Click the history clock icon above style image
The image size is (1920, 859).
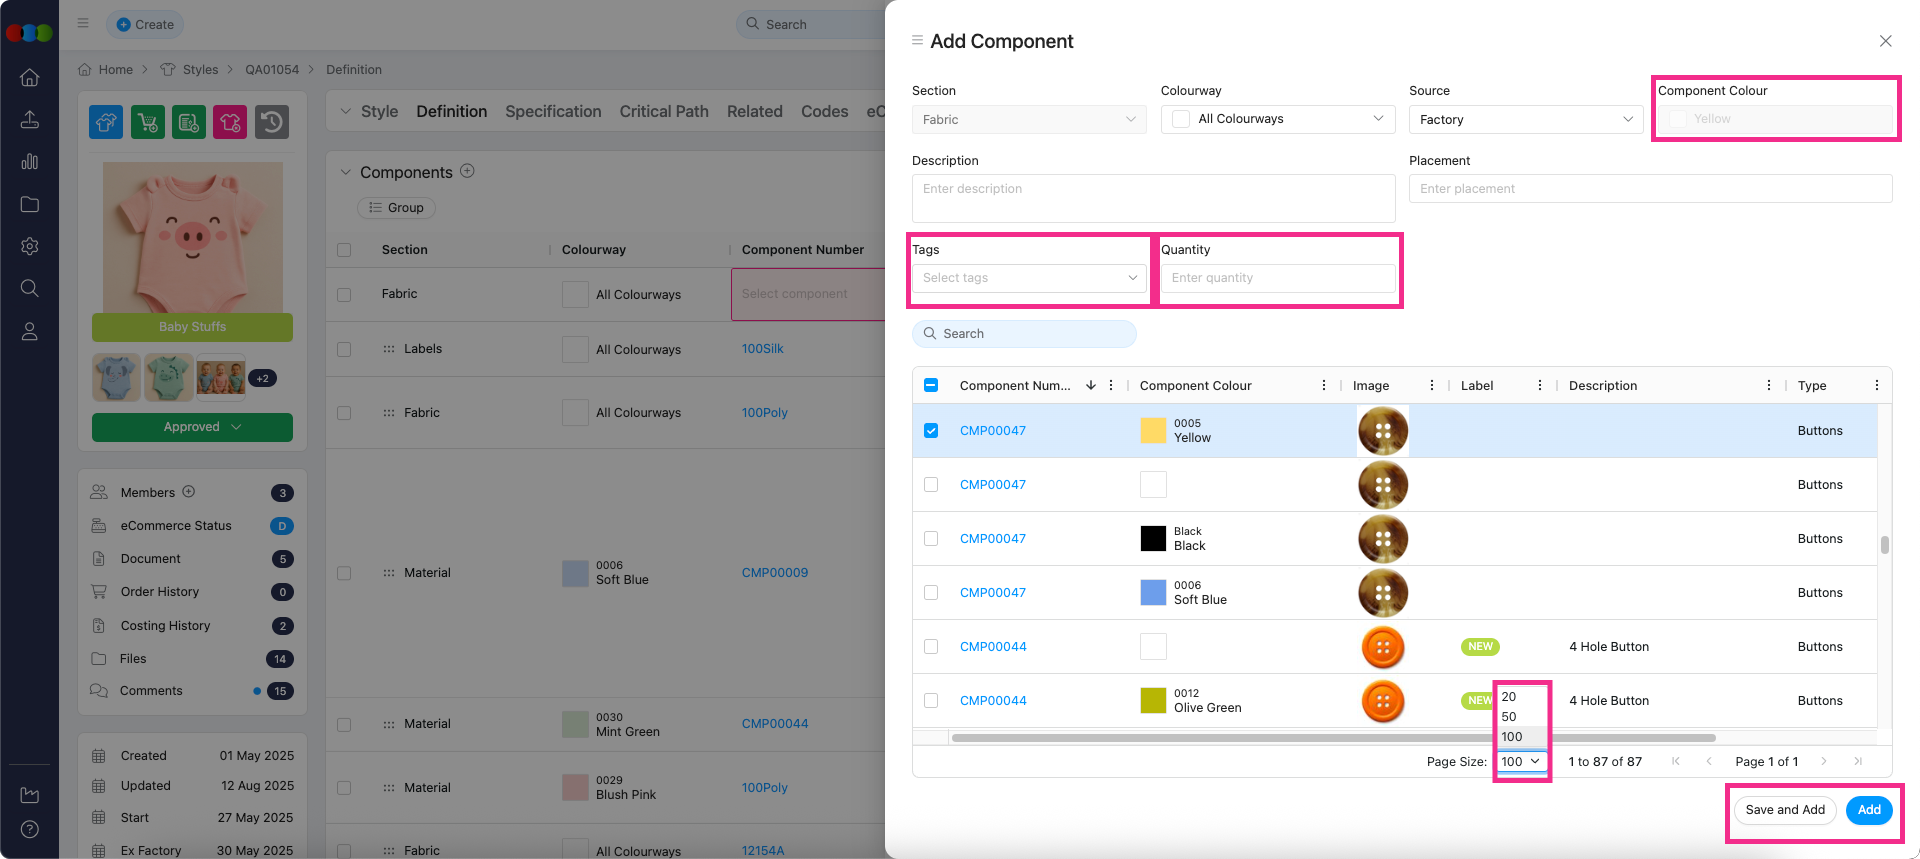coord(272,123)
